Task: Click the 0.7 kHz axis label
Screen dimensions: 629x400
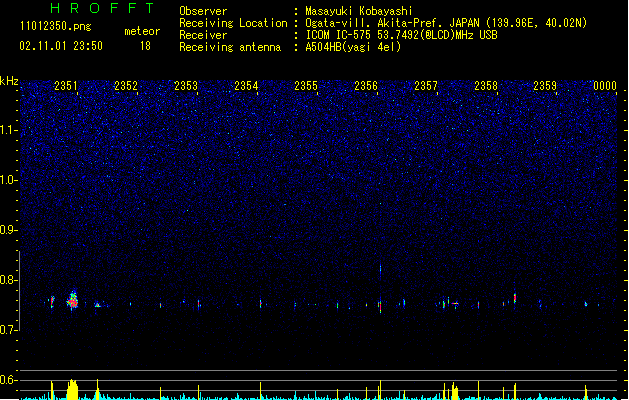Action: pyautogui.click(x=9, y=330)
